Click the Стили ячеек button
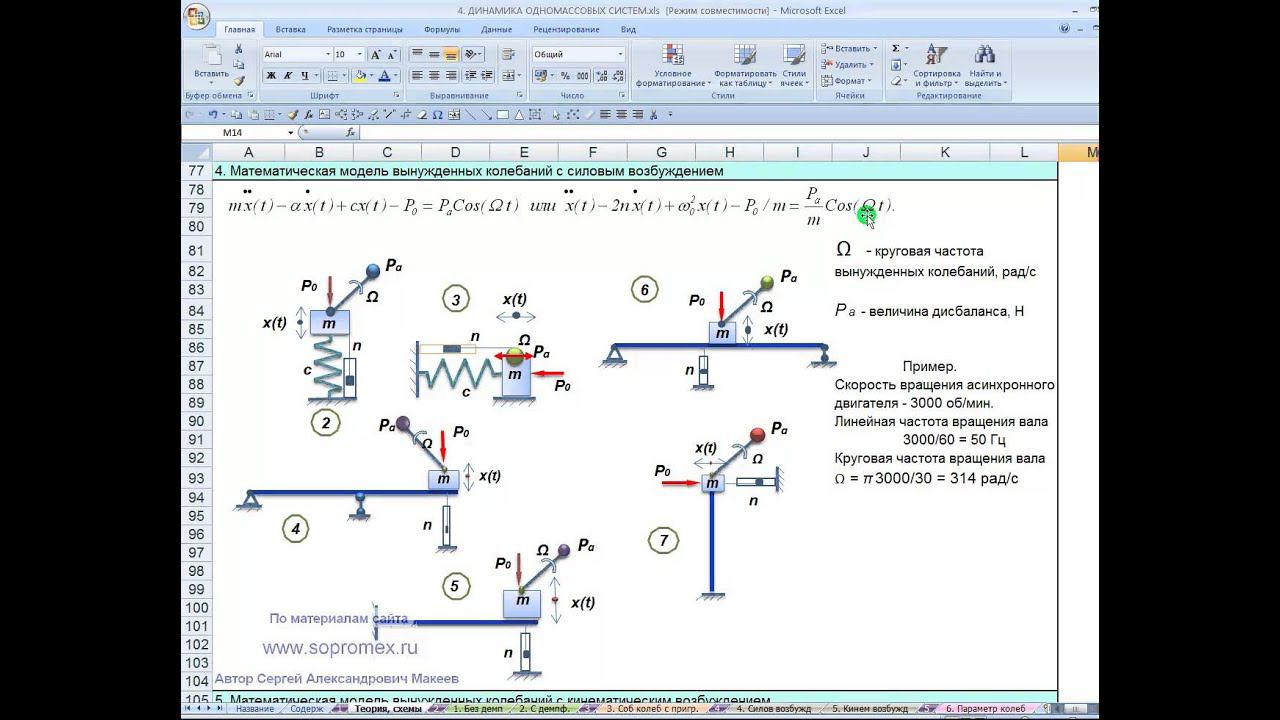 794,65
